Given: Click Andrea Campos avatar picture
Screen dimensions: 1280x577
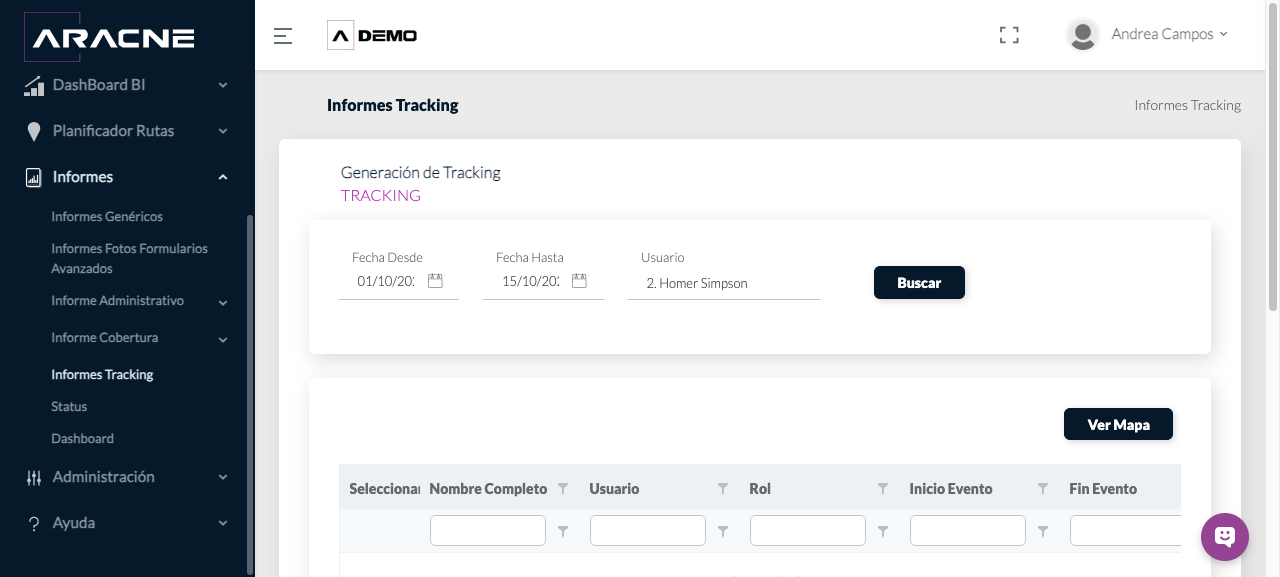Looking at the screenshot, I should click(1083, 35).
